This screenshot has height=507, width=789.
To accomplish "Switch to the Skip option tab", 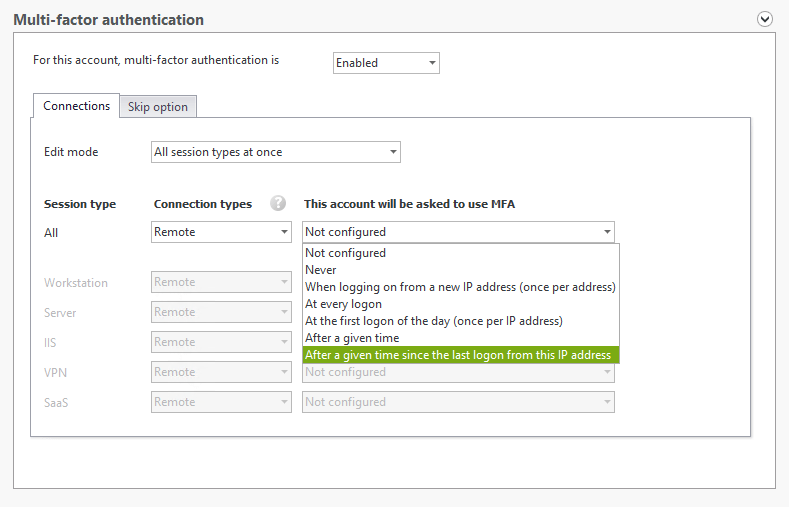I will (x=158, y=107).
